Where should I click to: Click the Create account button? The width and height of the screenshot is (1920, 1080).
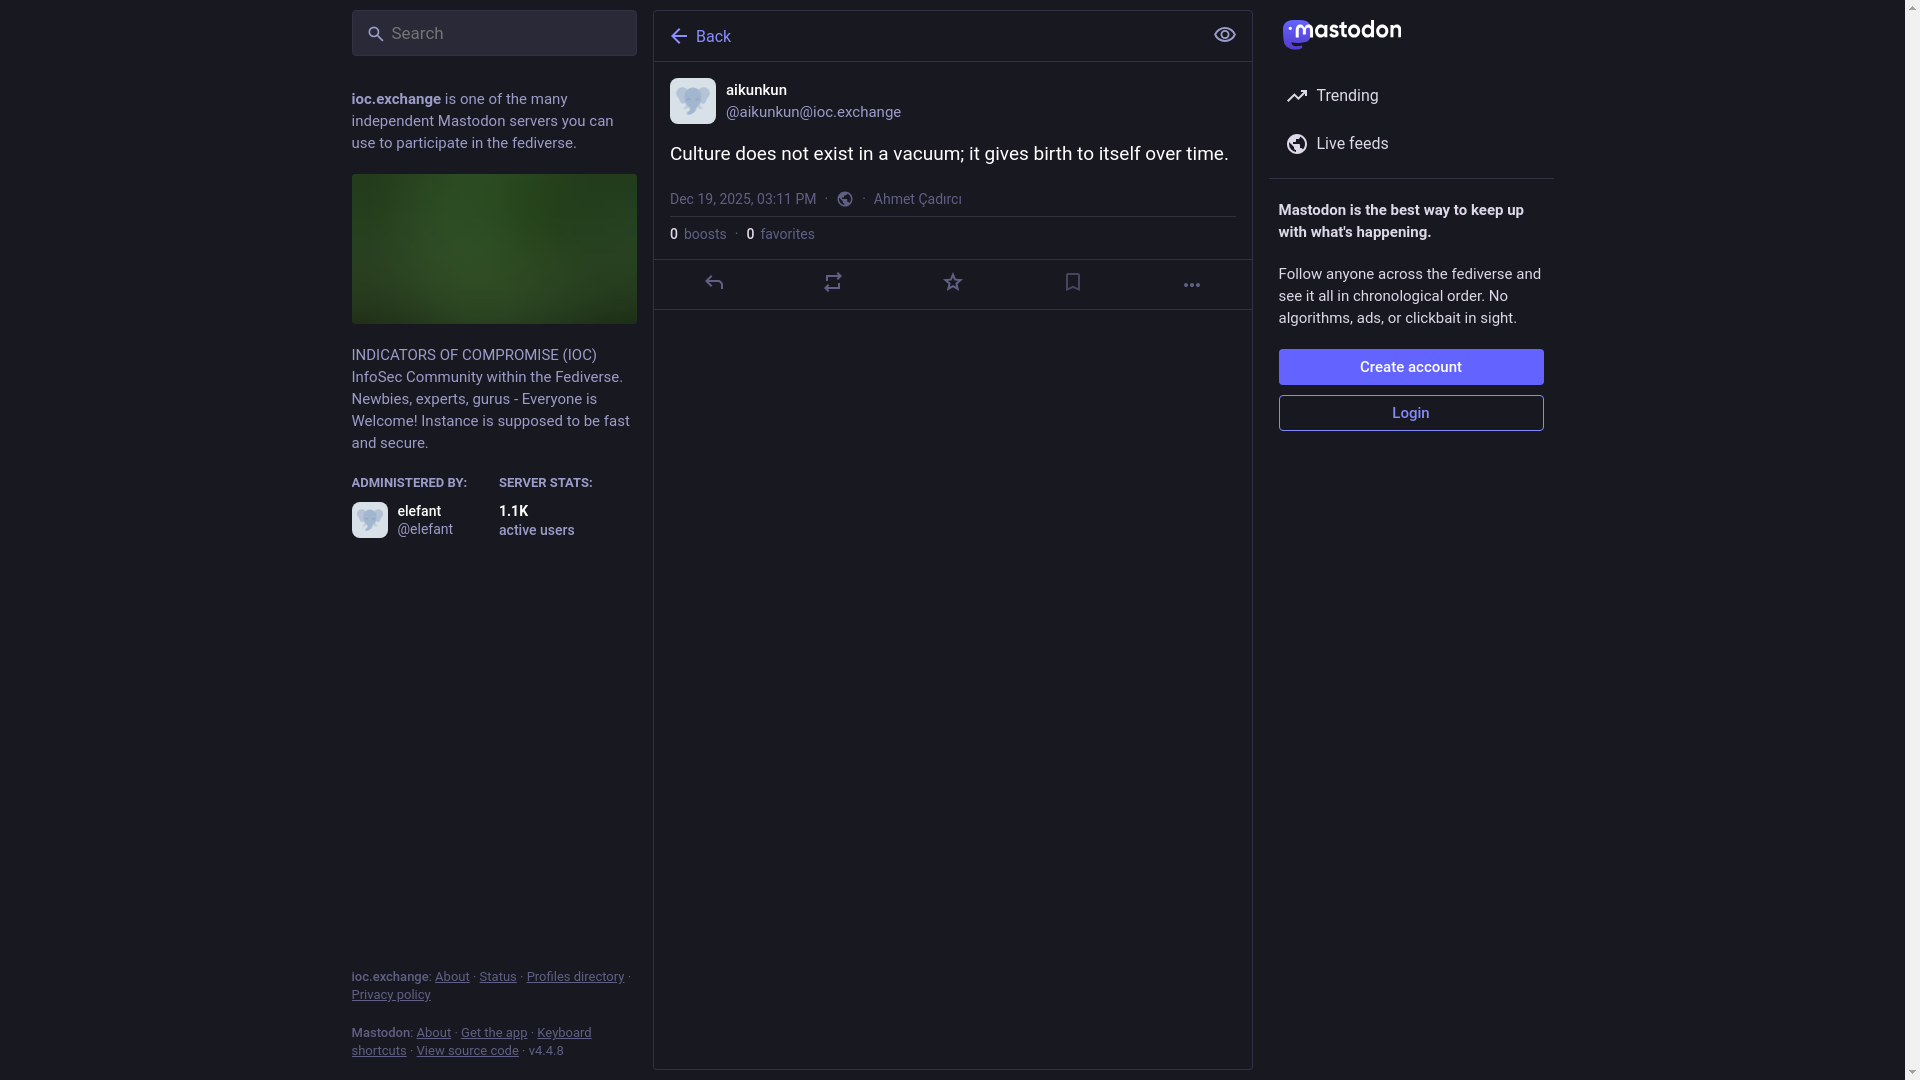tap(1411, 367)
